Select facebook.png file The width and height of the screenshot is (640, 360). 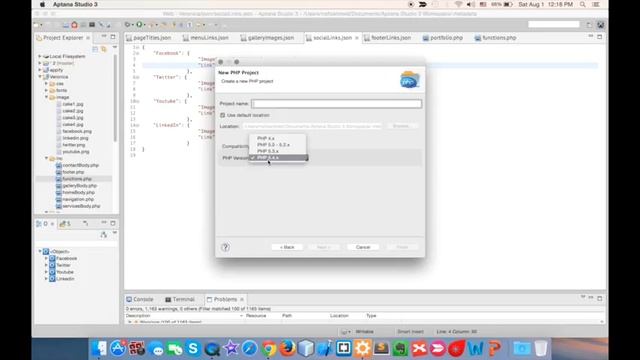click(74, 131)
